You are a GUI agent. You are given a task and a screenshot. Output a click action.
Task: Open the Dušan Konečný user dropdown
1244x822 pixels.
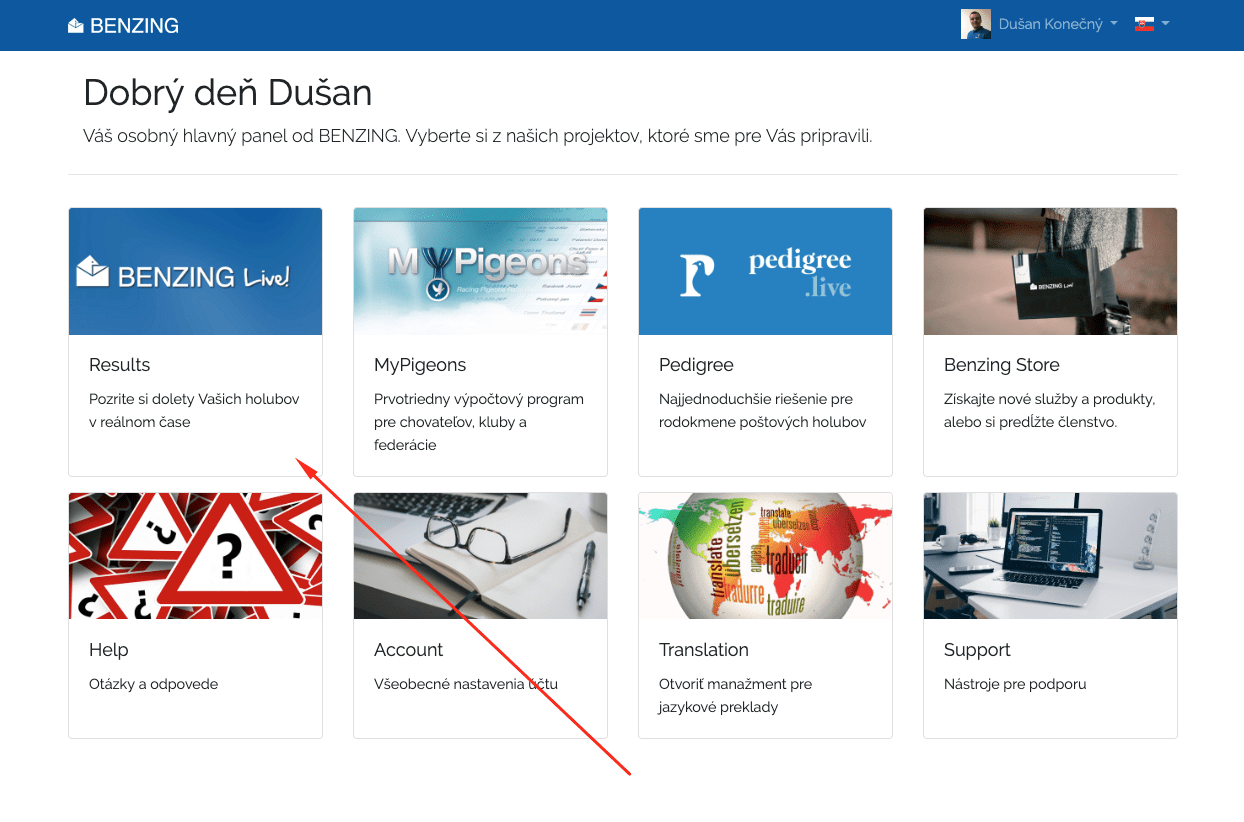[x=1059, y=25]
